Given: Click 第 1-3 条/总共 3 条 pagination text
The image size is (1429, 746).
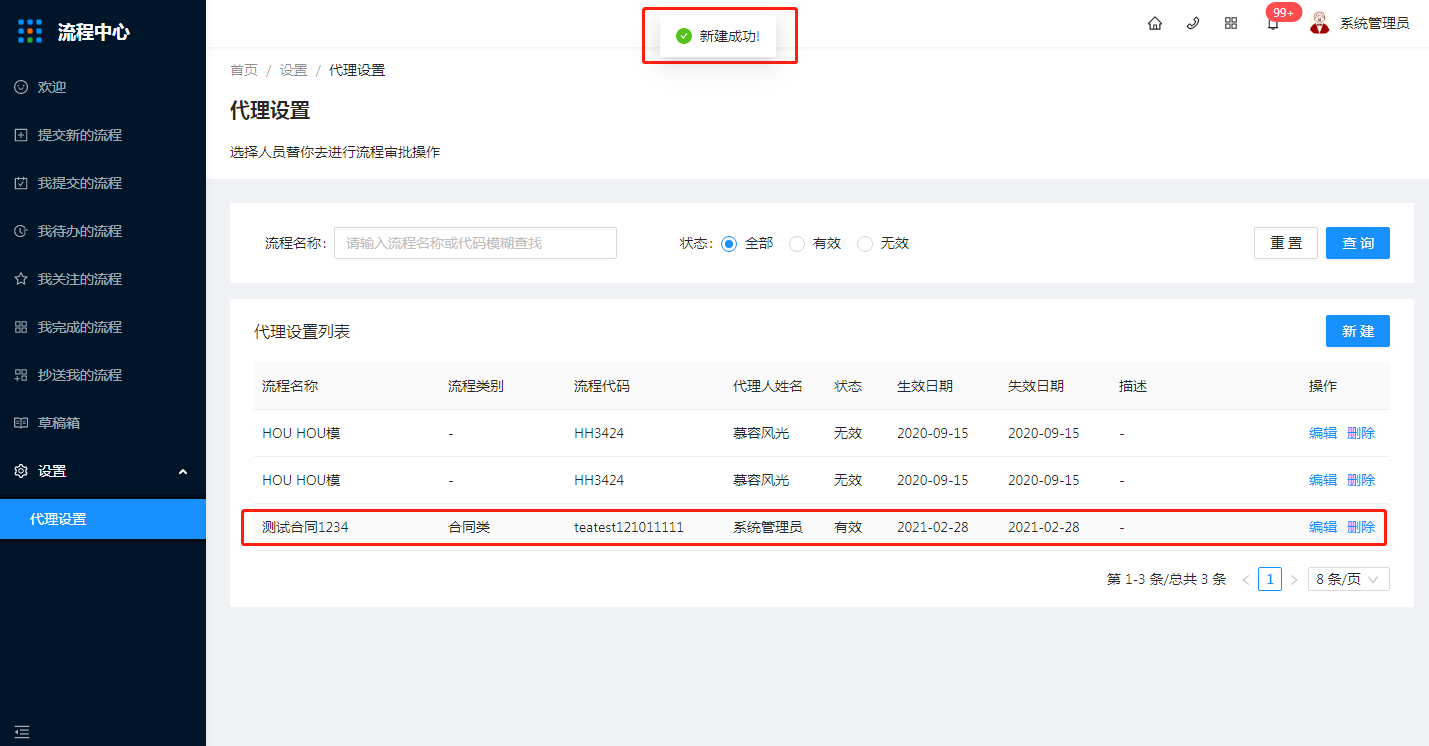Looking at the screenshot, I should pyautogui.click(x=1167, y=579).
